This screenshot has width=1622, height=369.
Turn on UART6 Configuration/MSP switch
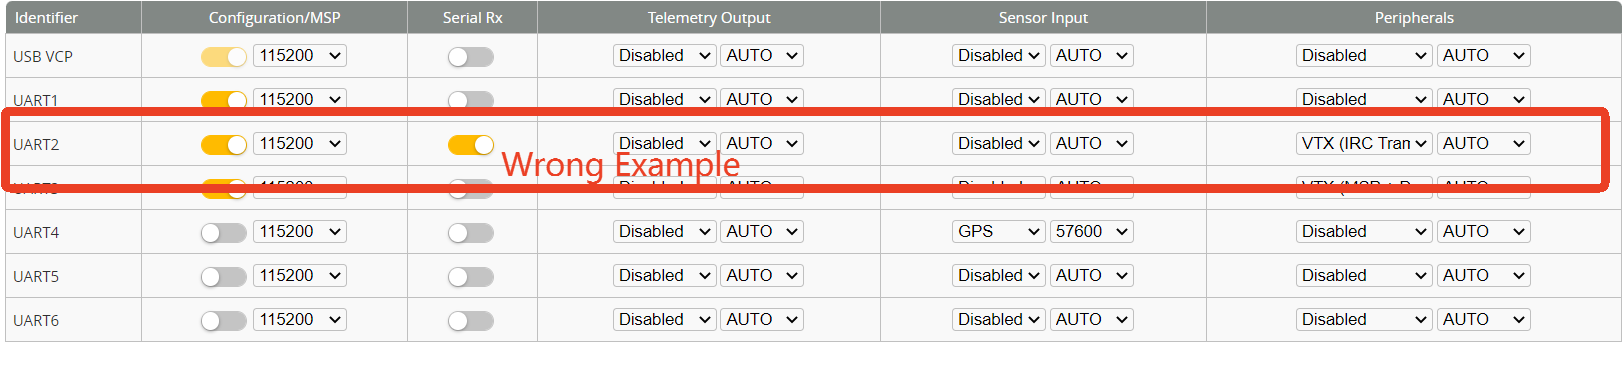pyautogui.click(x=223, y=321)
